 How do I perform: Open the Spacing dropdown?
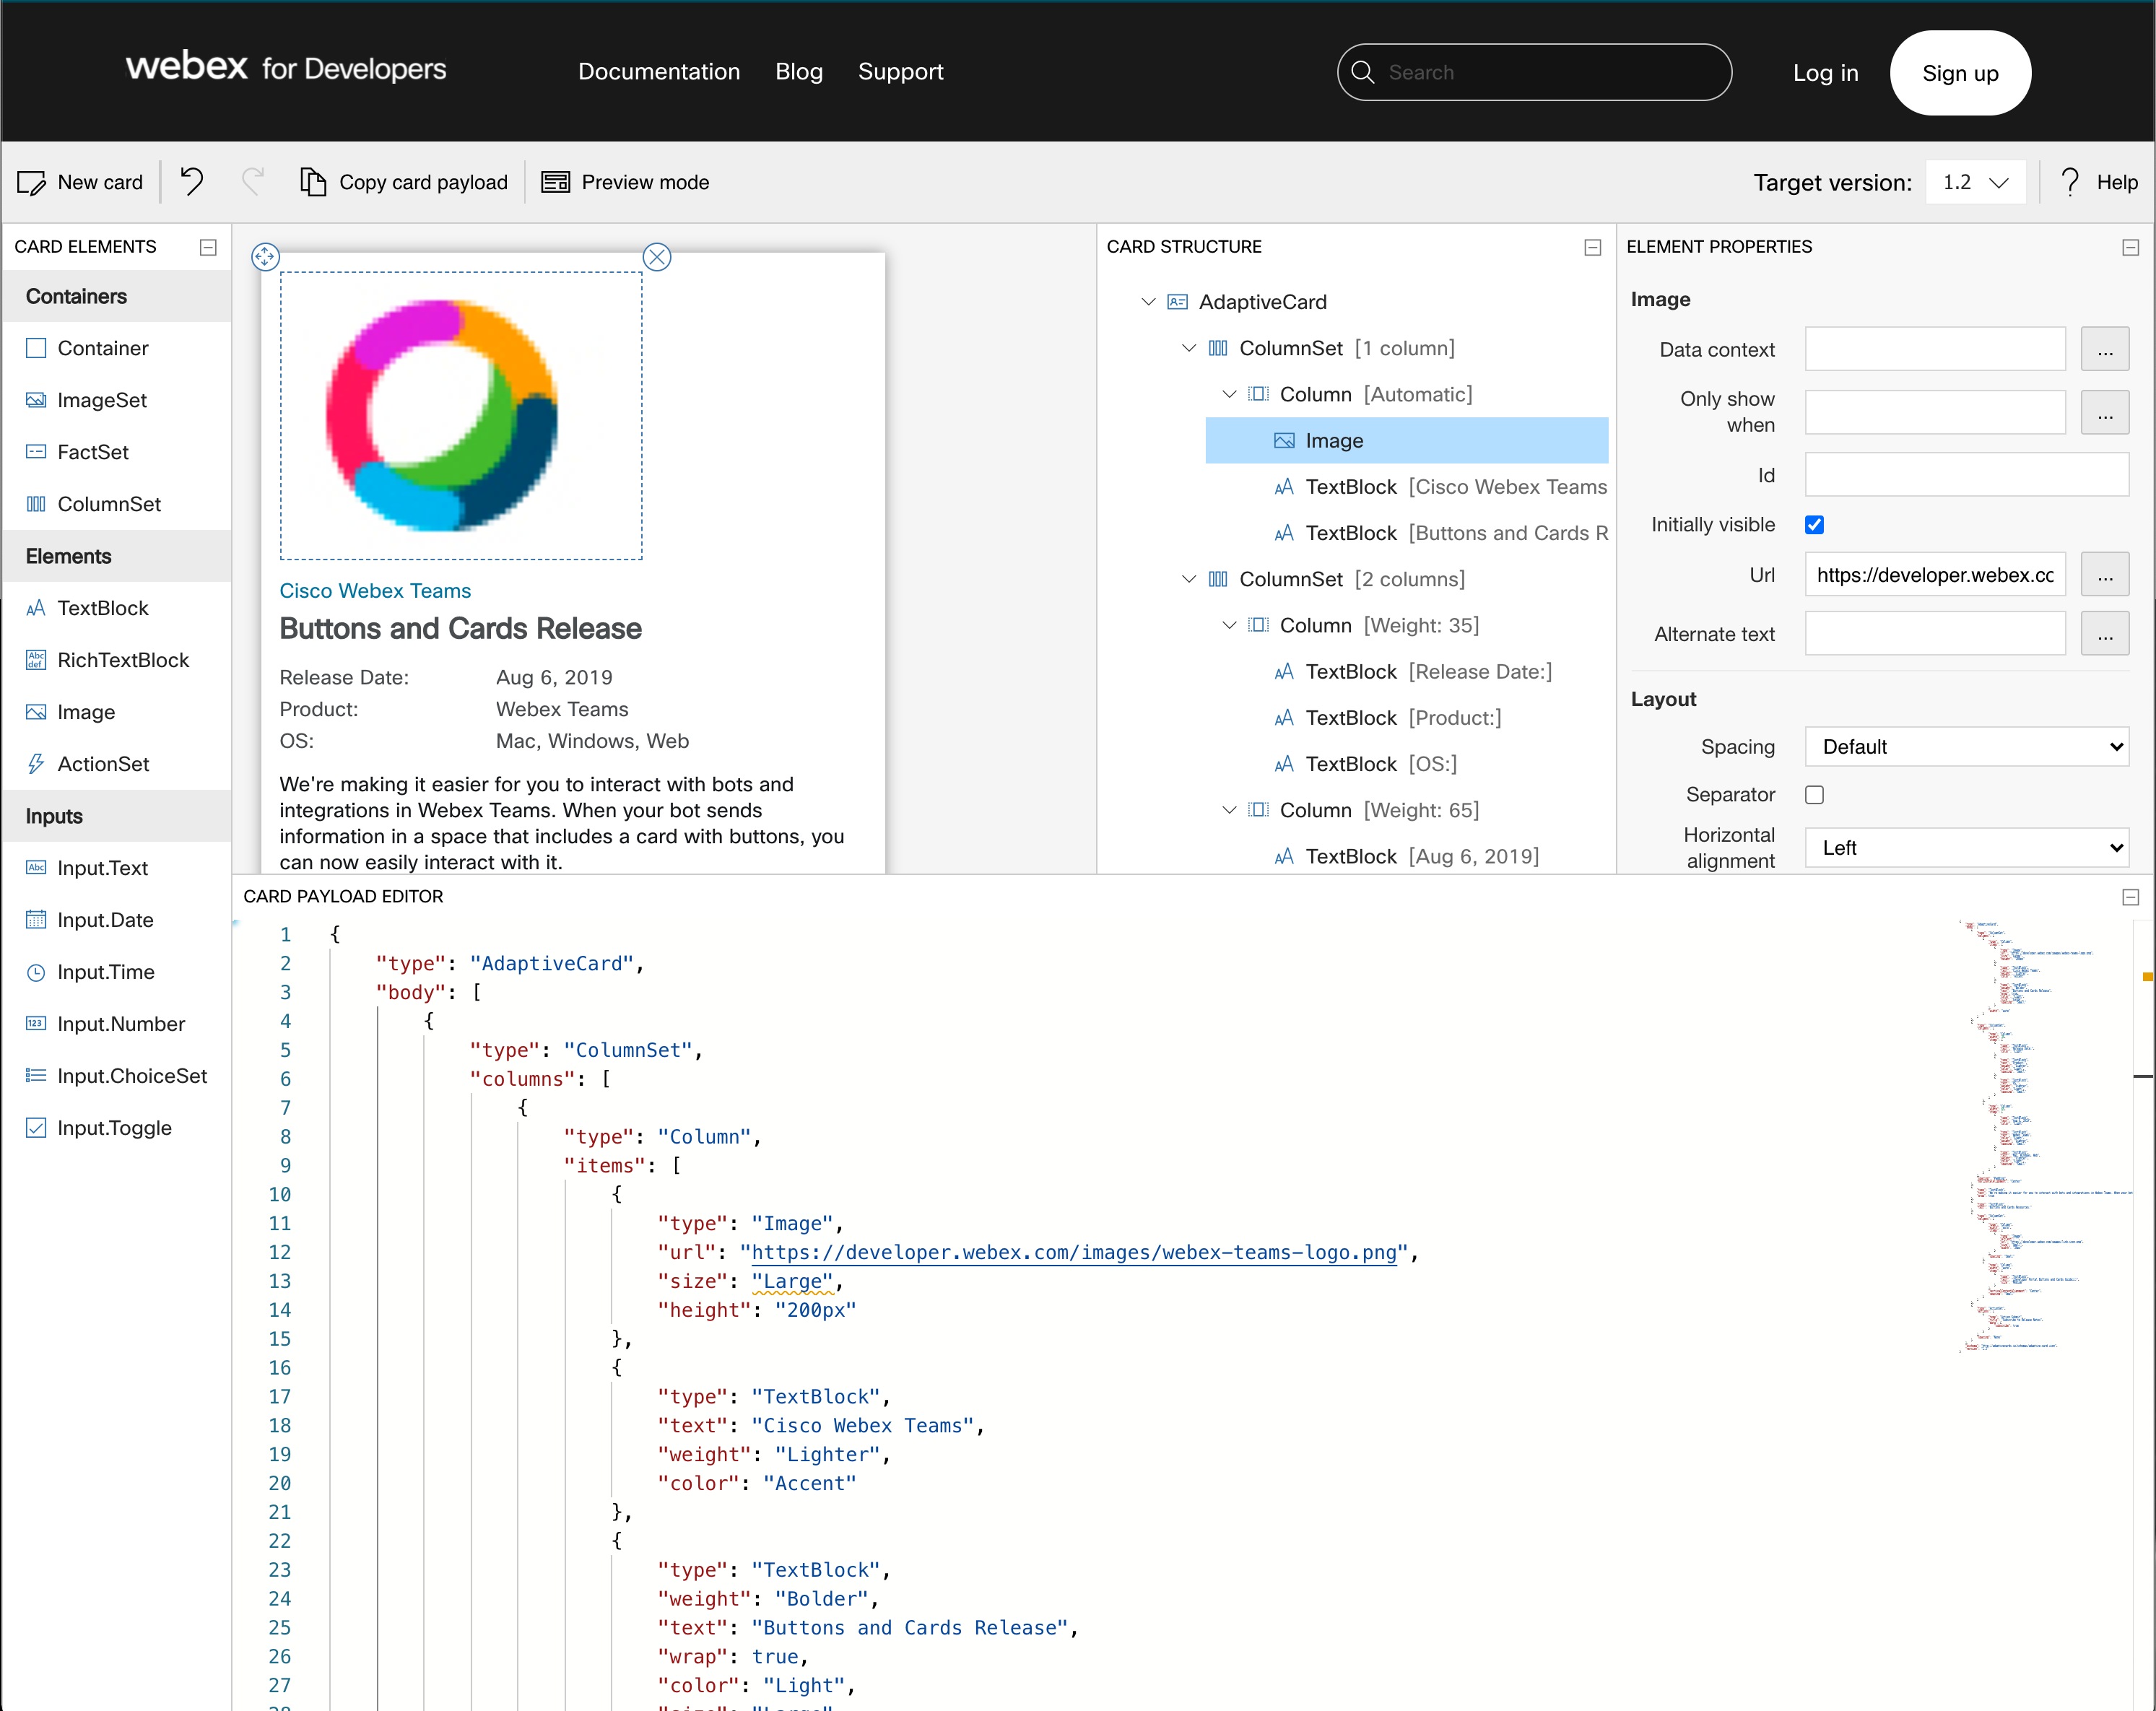pos(1967,747)
